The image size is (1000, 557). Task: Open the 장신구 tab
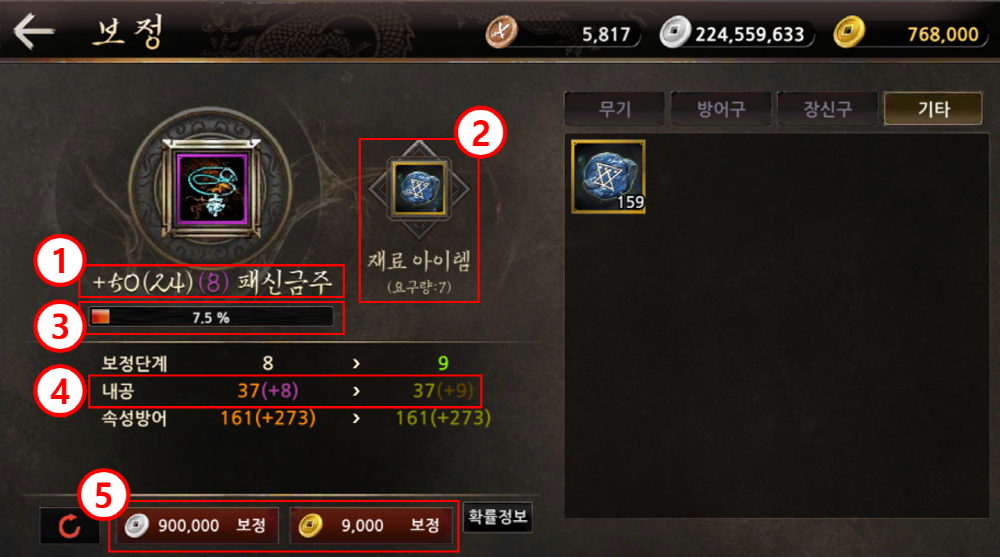point(827,109)
